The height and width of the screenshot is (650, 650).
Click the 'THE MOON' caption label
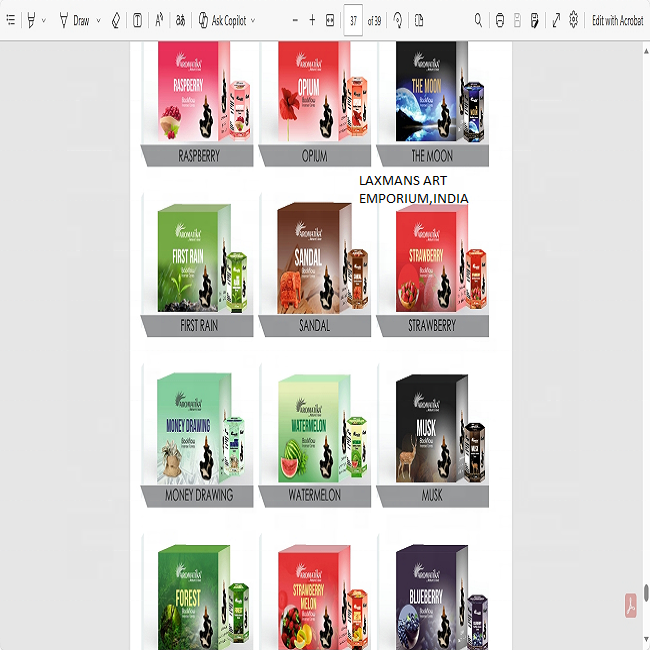click(x=432, y=156)
